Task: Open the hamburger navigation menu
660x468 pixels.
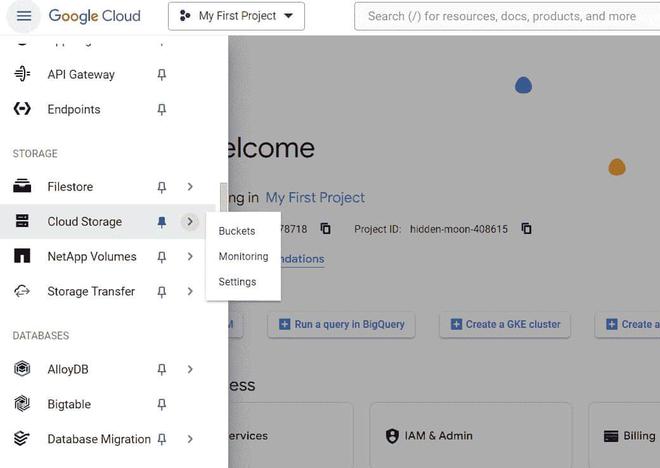Action: click(x=24, y=16)
